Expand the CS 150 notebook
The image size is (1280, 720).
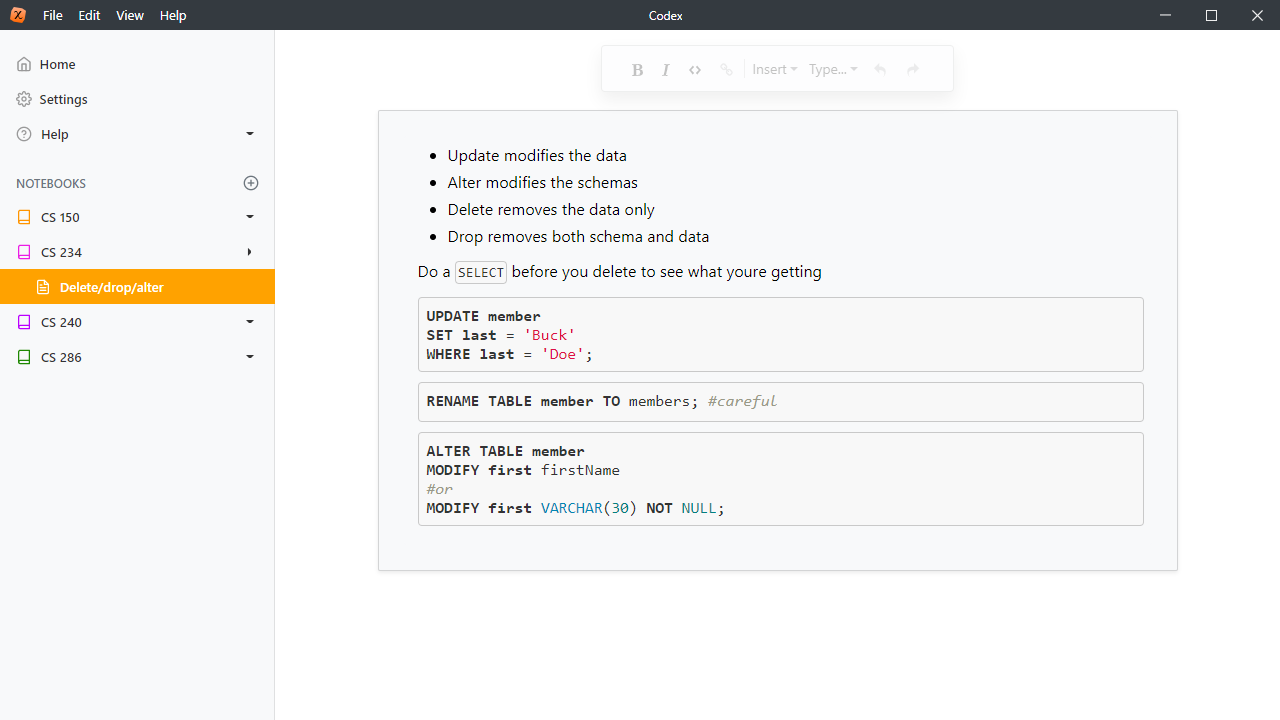(250, 217)
